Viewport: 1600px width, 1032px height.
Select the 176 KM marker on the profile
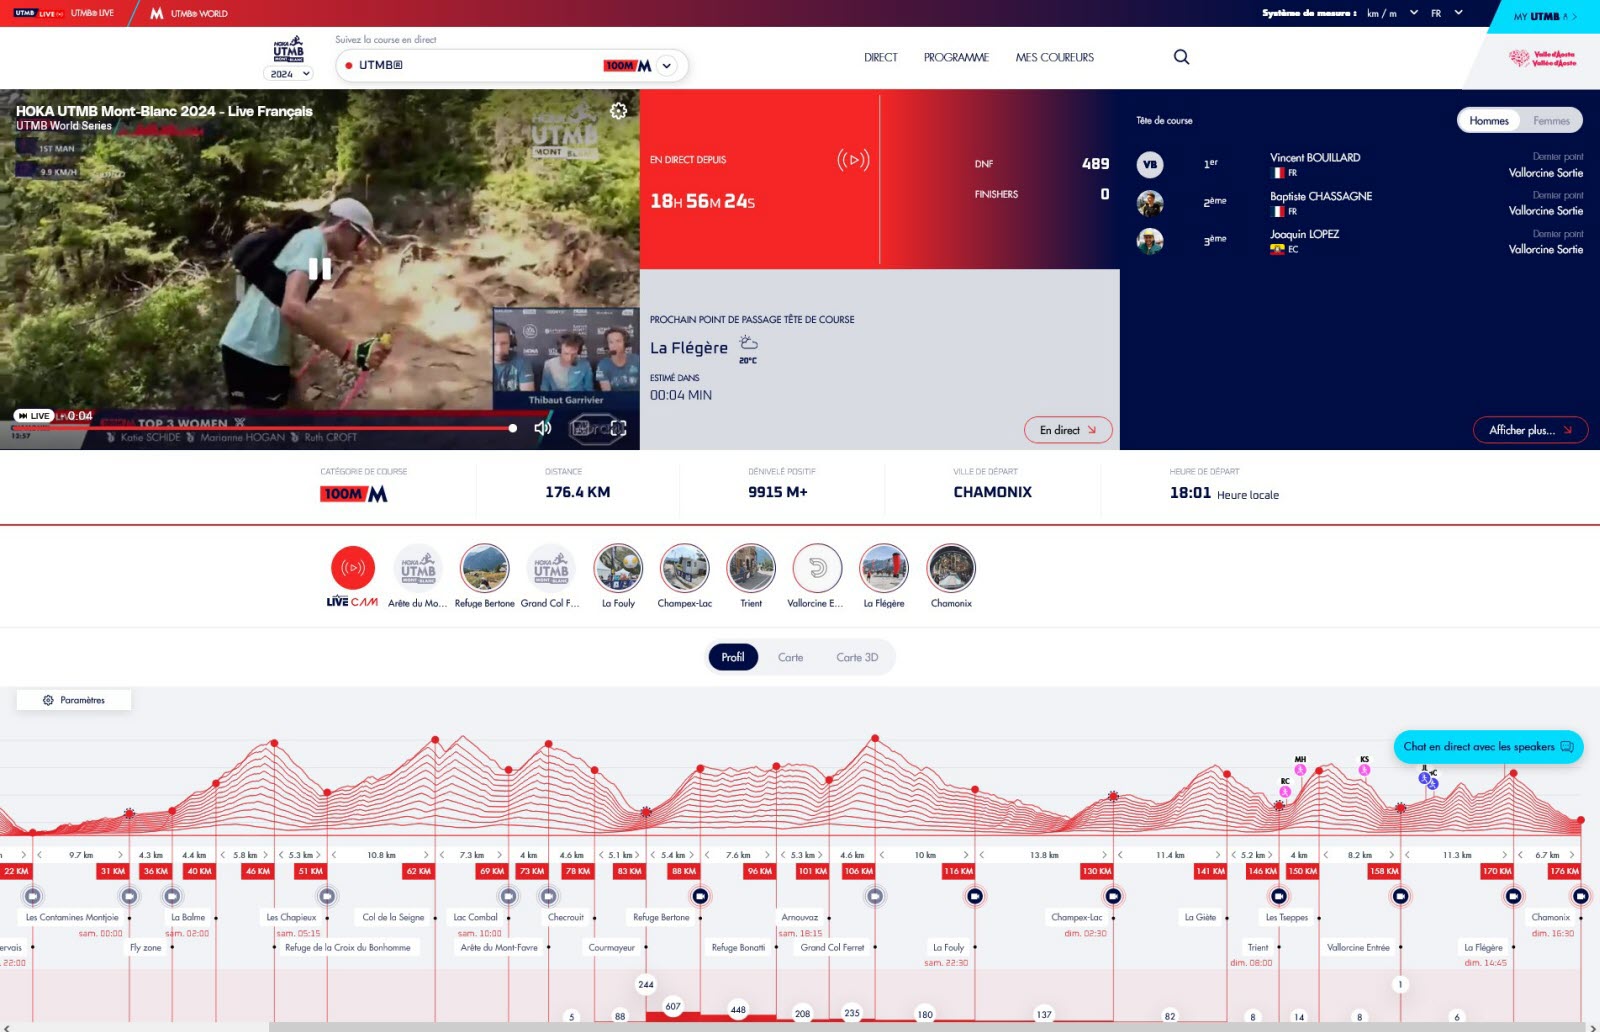point(1564,871)
